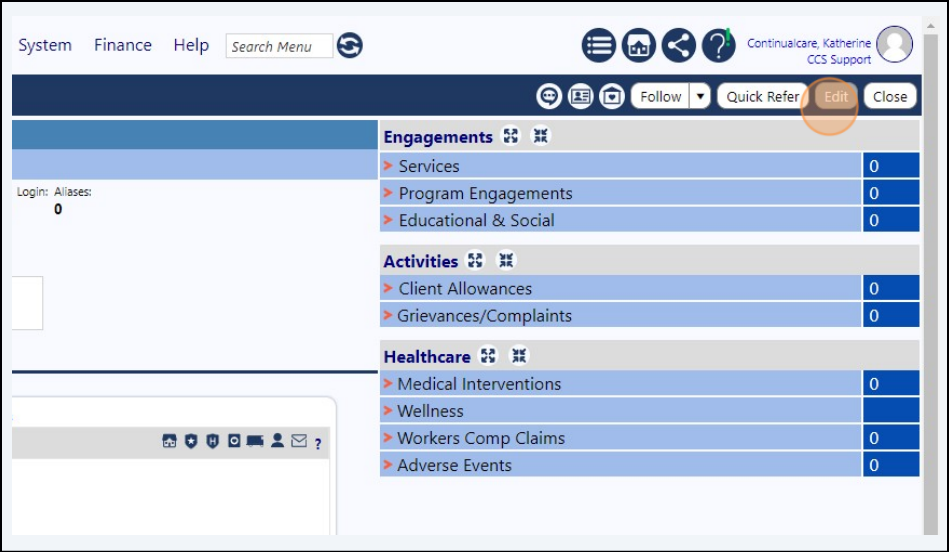The width and height of the screenshot is (949, 552).
Task: Click the vertical scrollbar up arrow
Action: (930, 25)
